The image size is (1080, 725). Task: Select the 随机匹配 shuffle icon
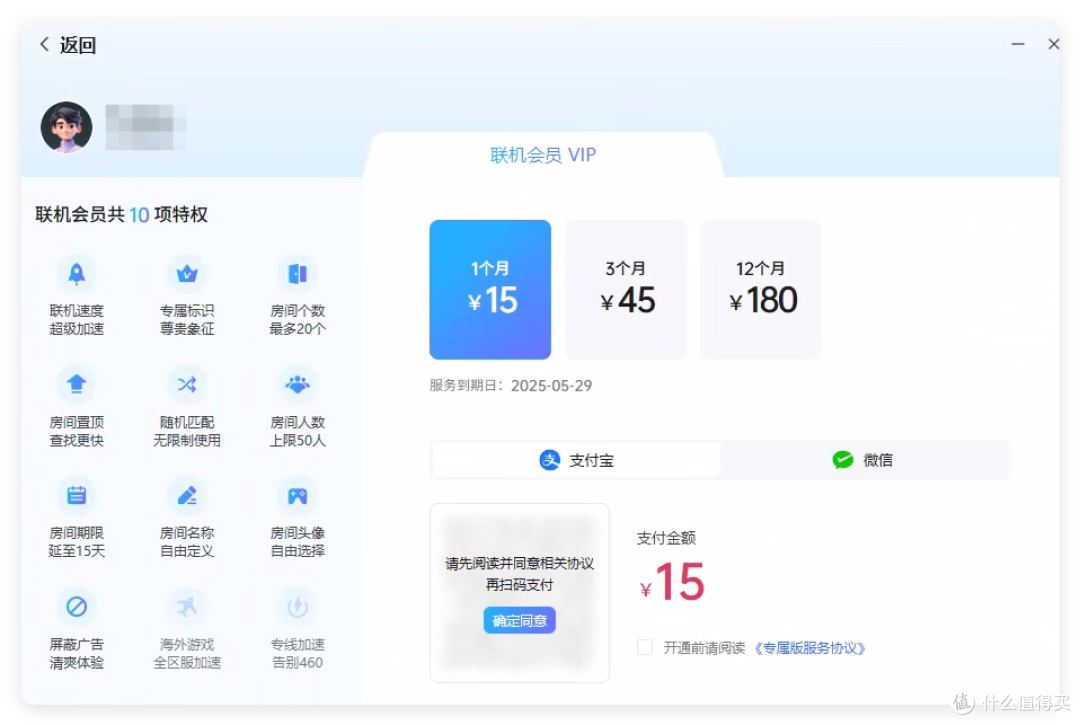187,384
